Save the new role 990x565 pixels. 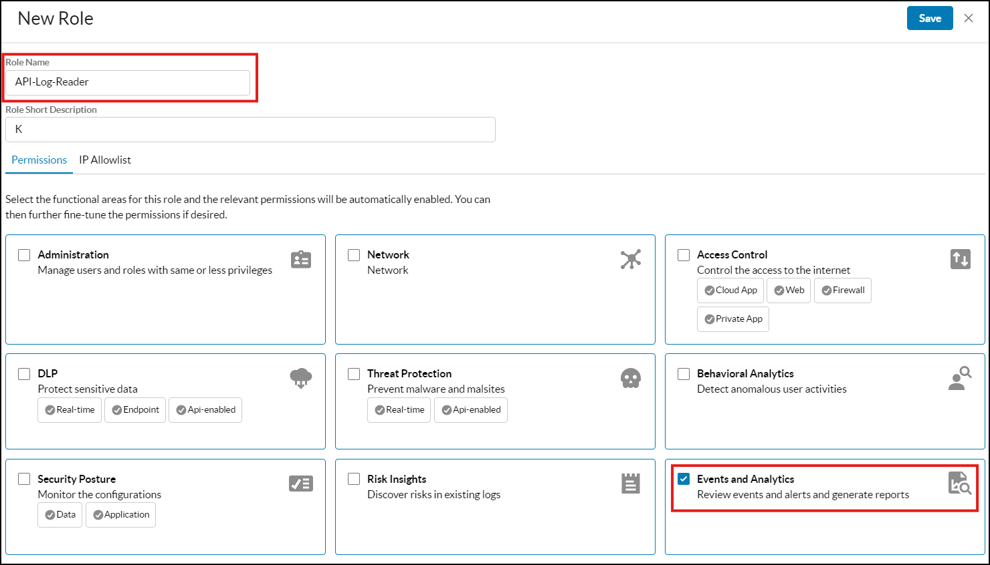pos(929,18)
